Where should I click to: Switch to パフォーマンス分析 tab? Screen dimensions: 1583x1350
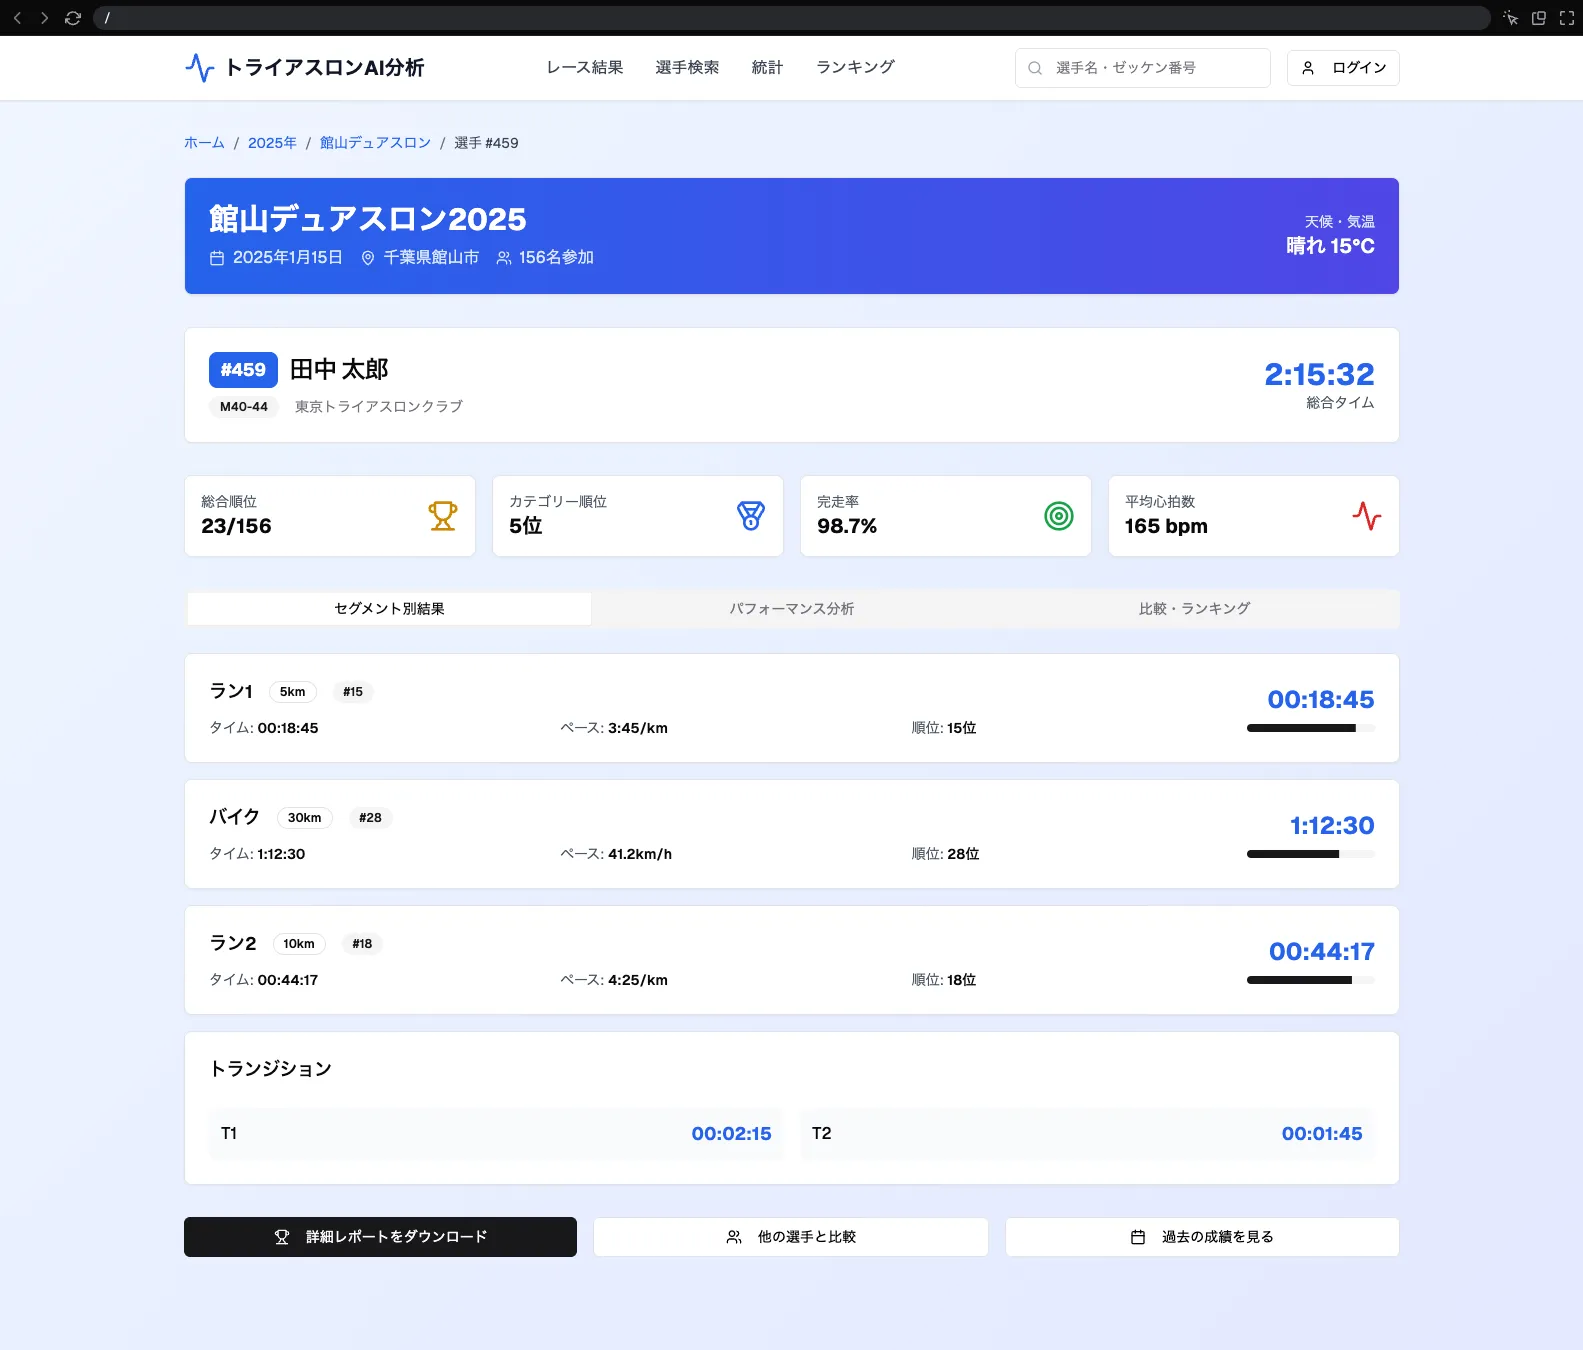tap(791, 609)
